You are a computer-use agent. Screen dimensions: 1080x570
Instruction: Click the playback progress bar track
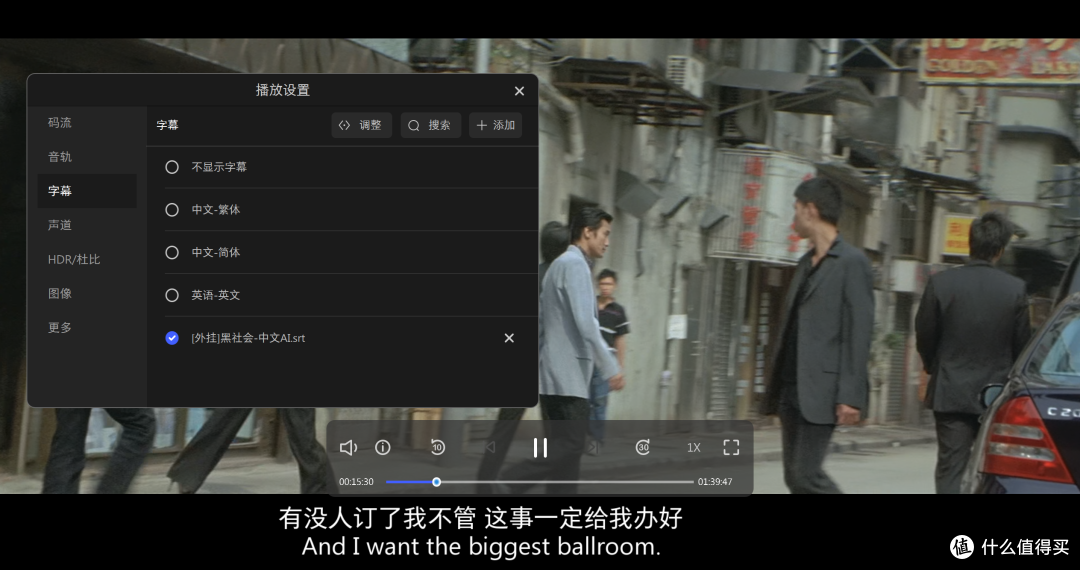pos(539,482)
